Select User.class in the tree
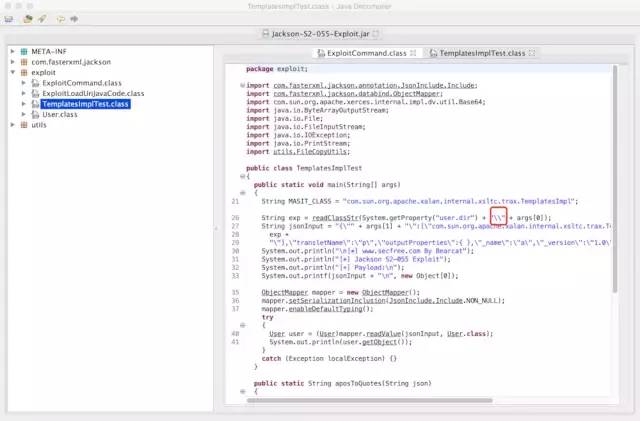The height and width of the screenshot is (421, 640). (x=60, y=115)
